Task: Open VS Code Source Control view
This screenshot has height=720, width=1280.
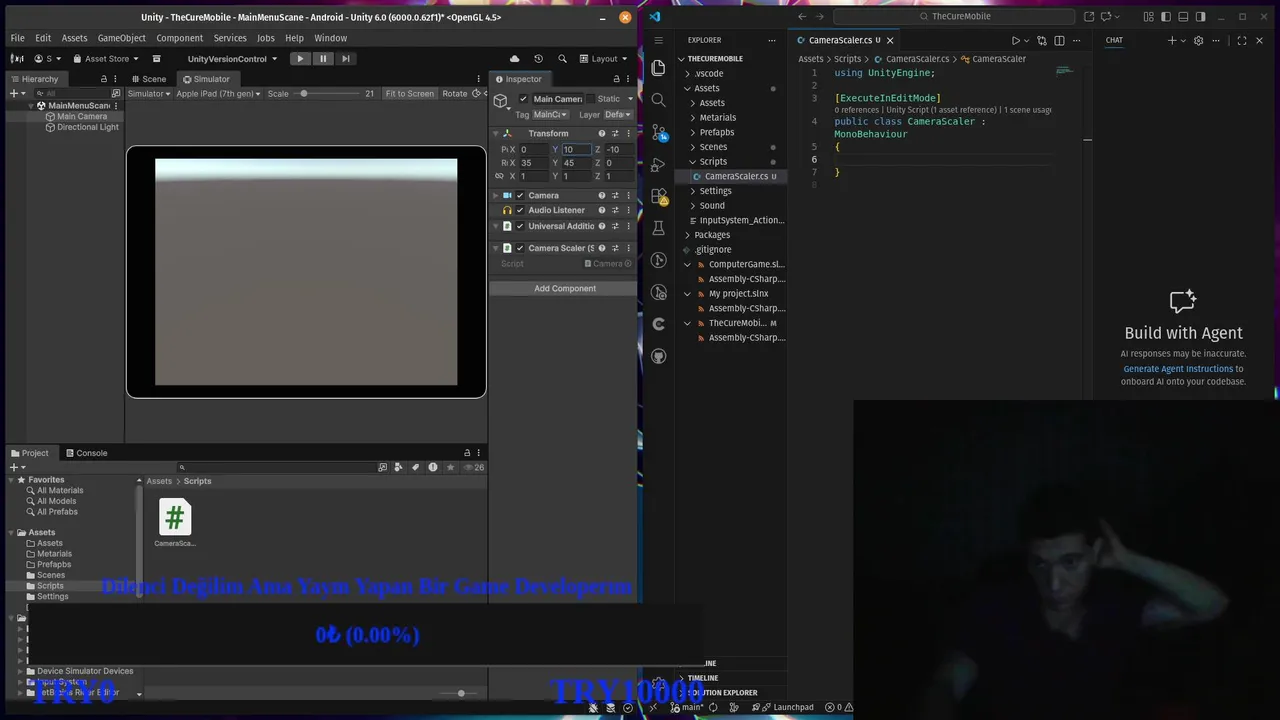Action: click(x=658, y=132)
